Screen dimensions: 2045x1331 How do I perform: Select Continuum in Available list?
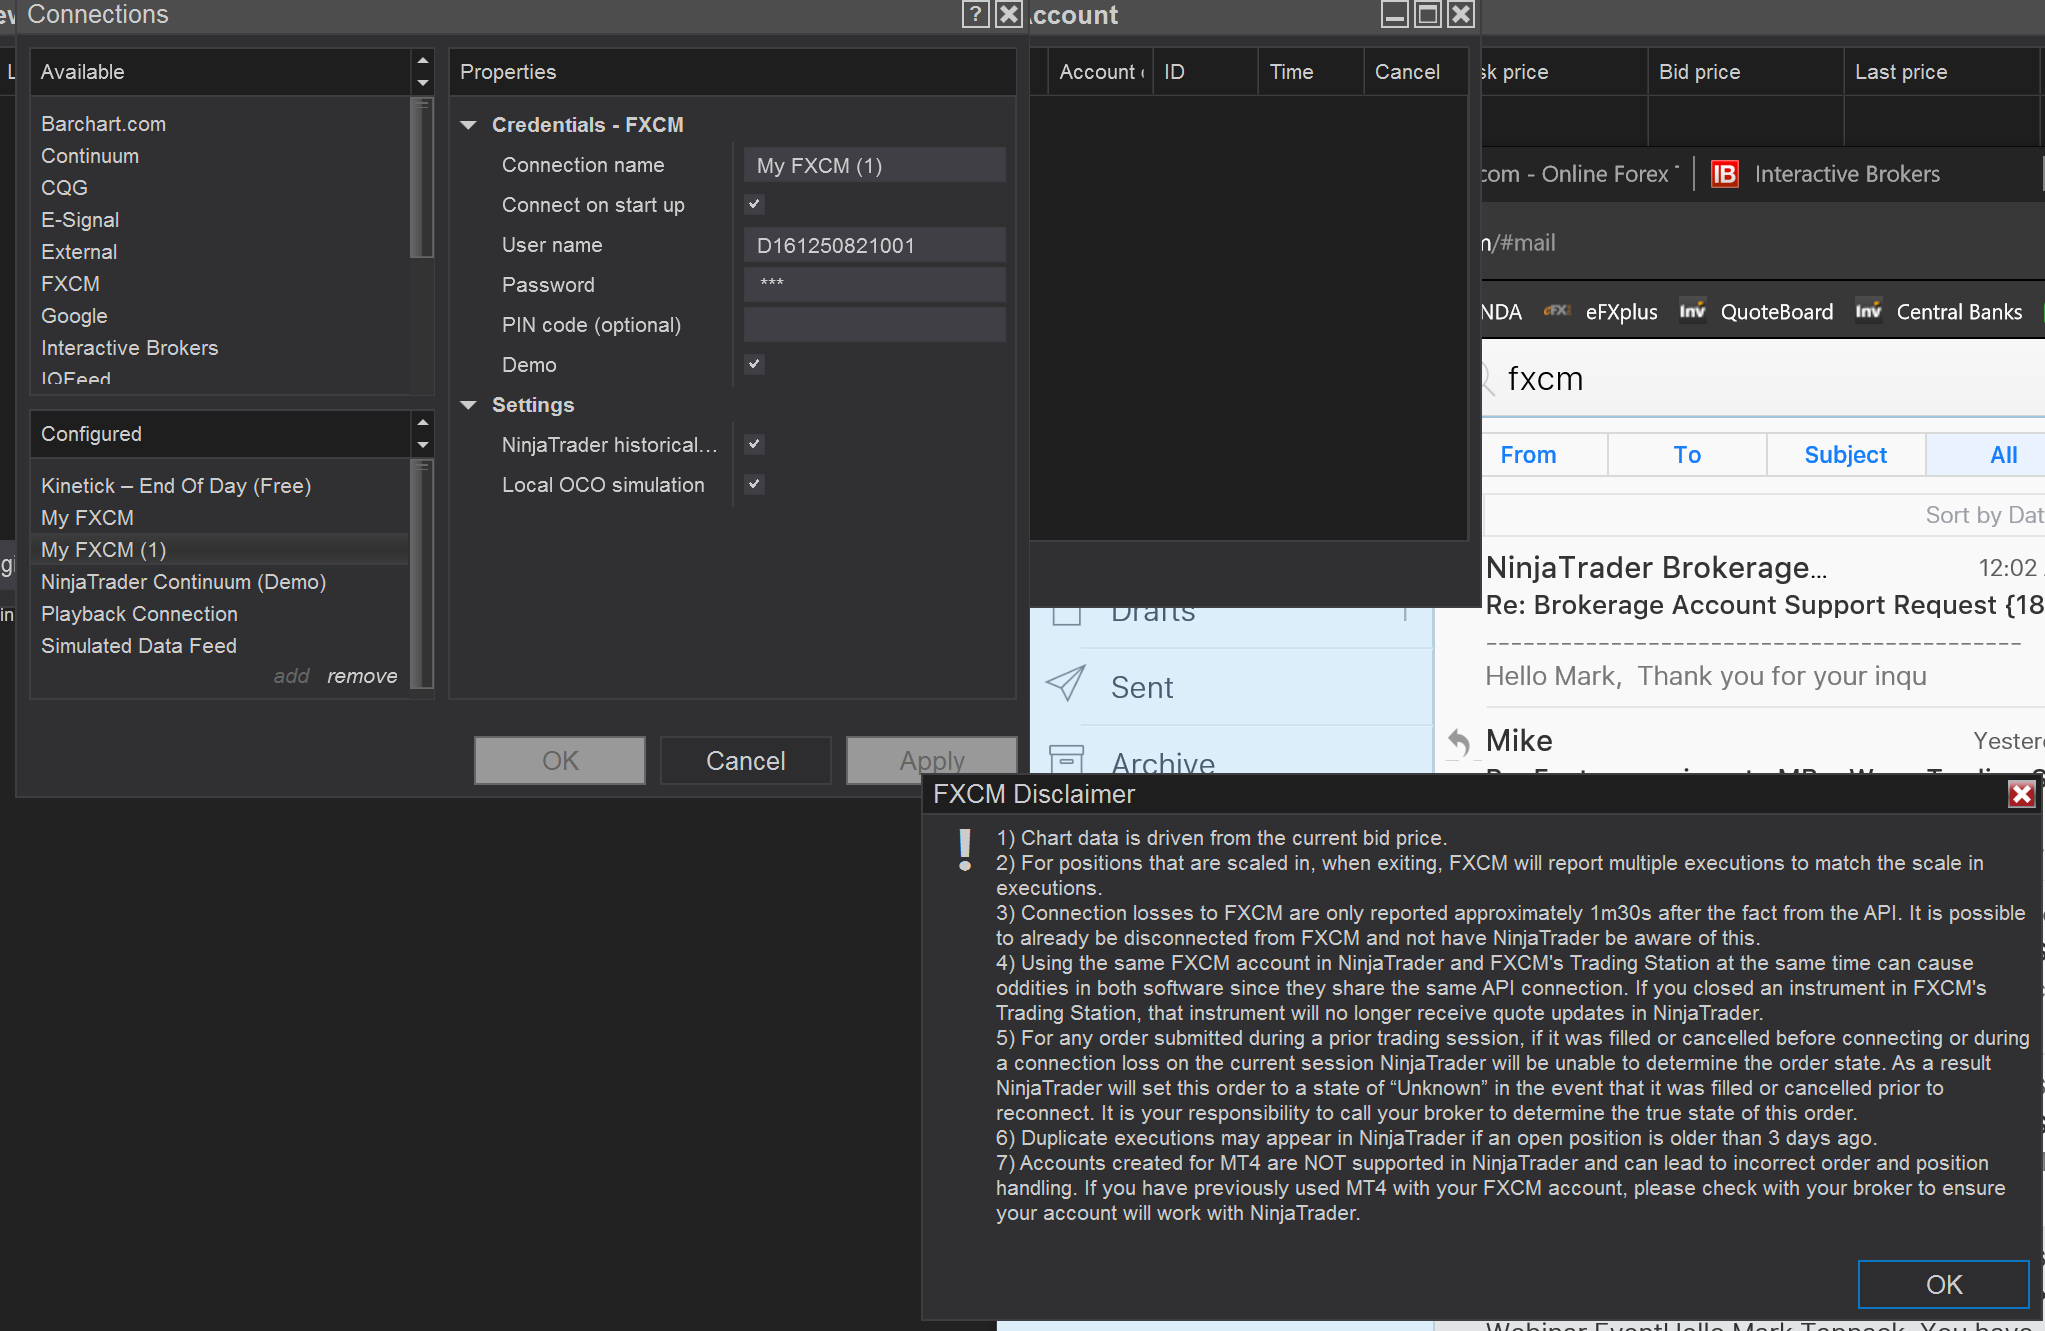90,156
